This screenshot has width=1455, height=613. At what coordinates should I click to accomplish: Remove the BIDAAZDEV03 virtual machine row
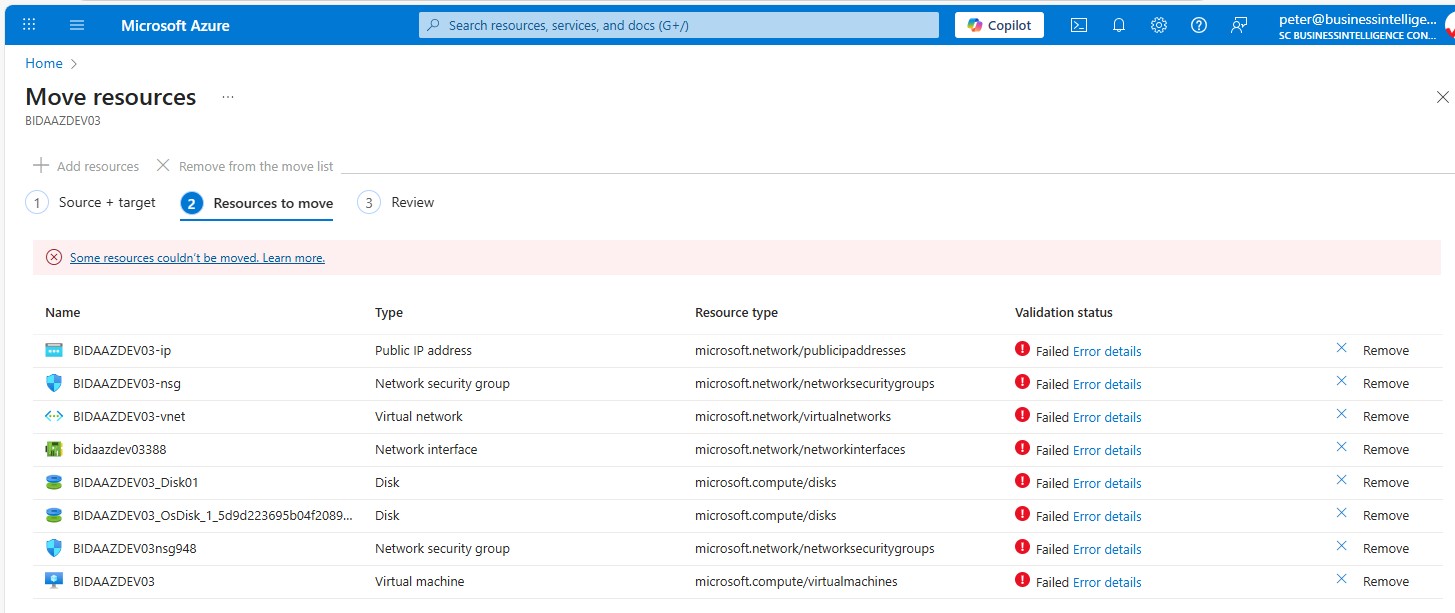tap(1372, 581)
